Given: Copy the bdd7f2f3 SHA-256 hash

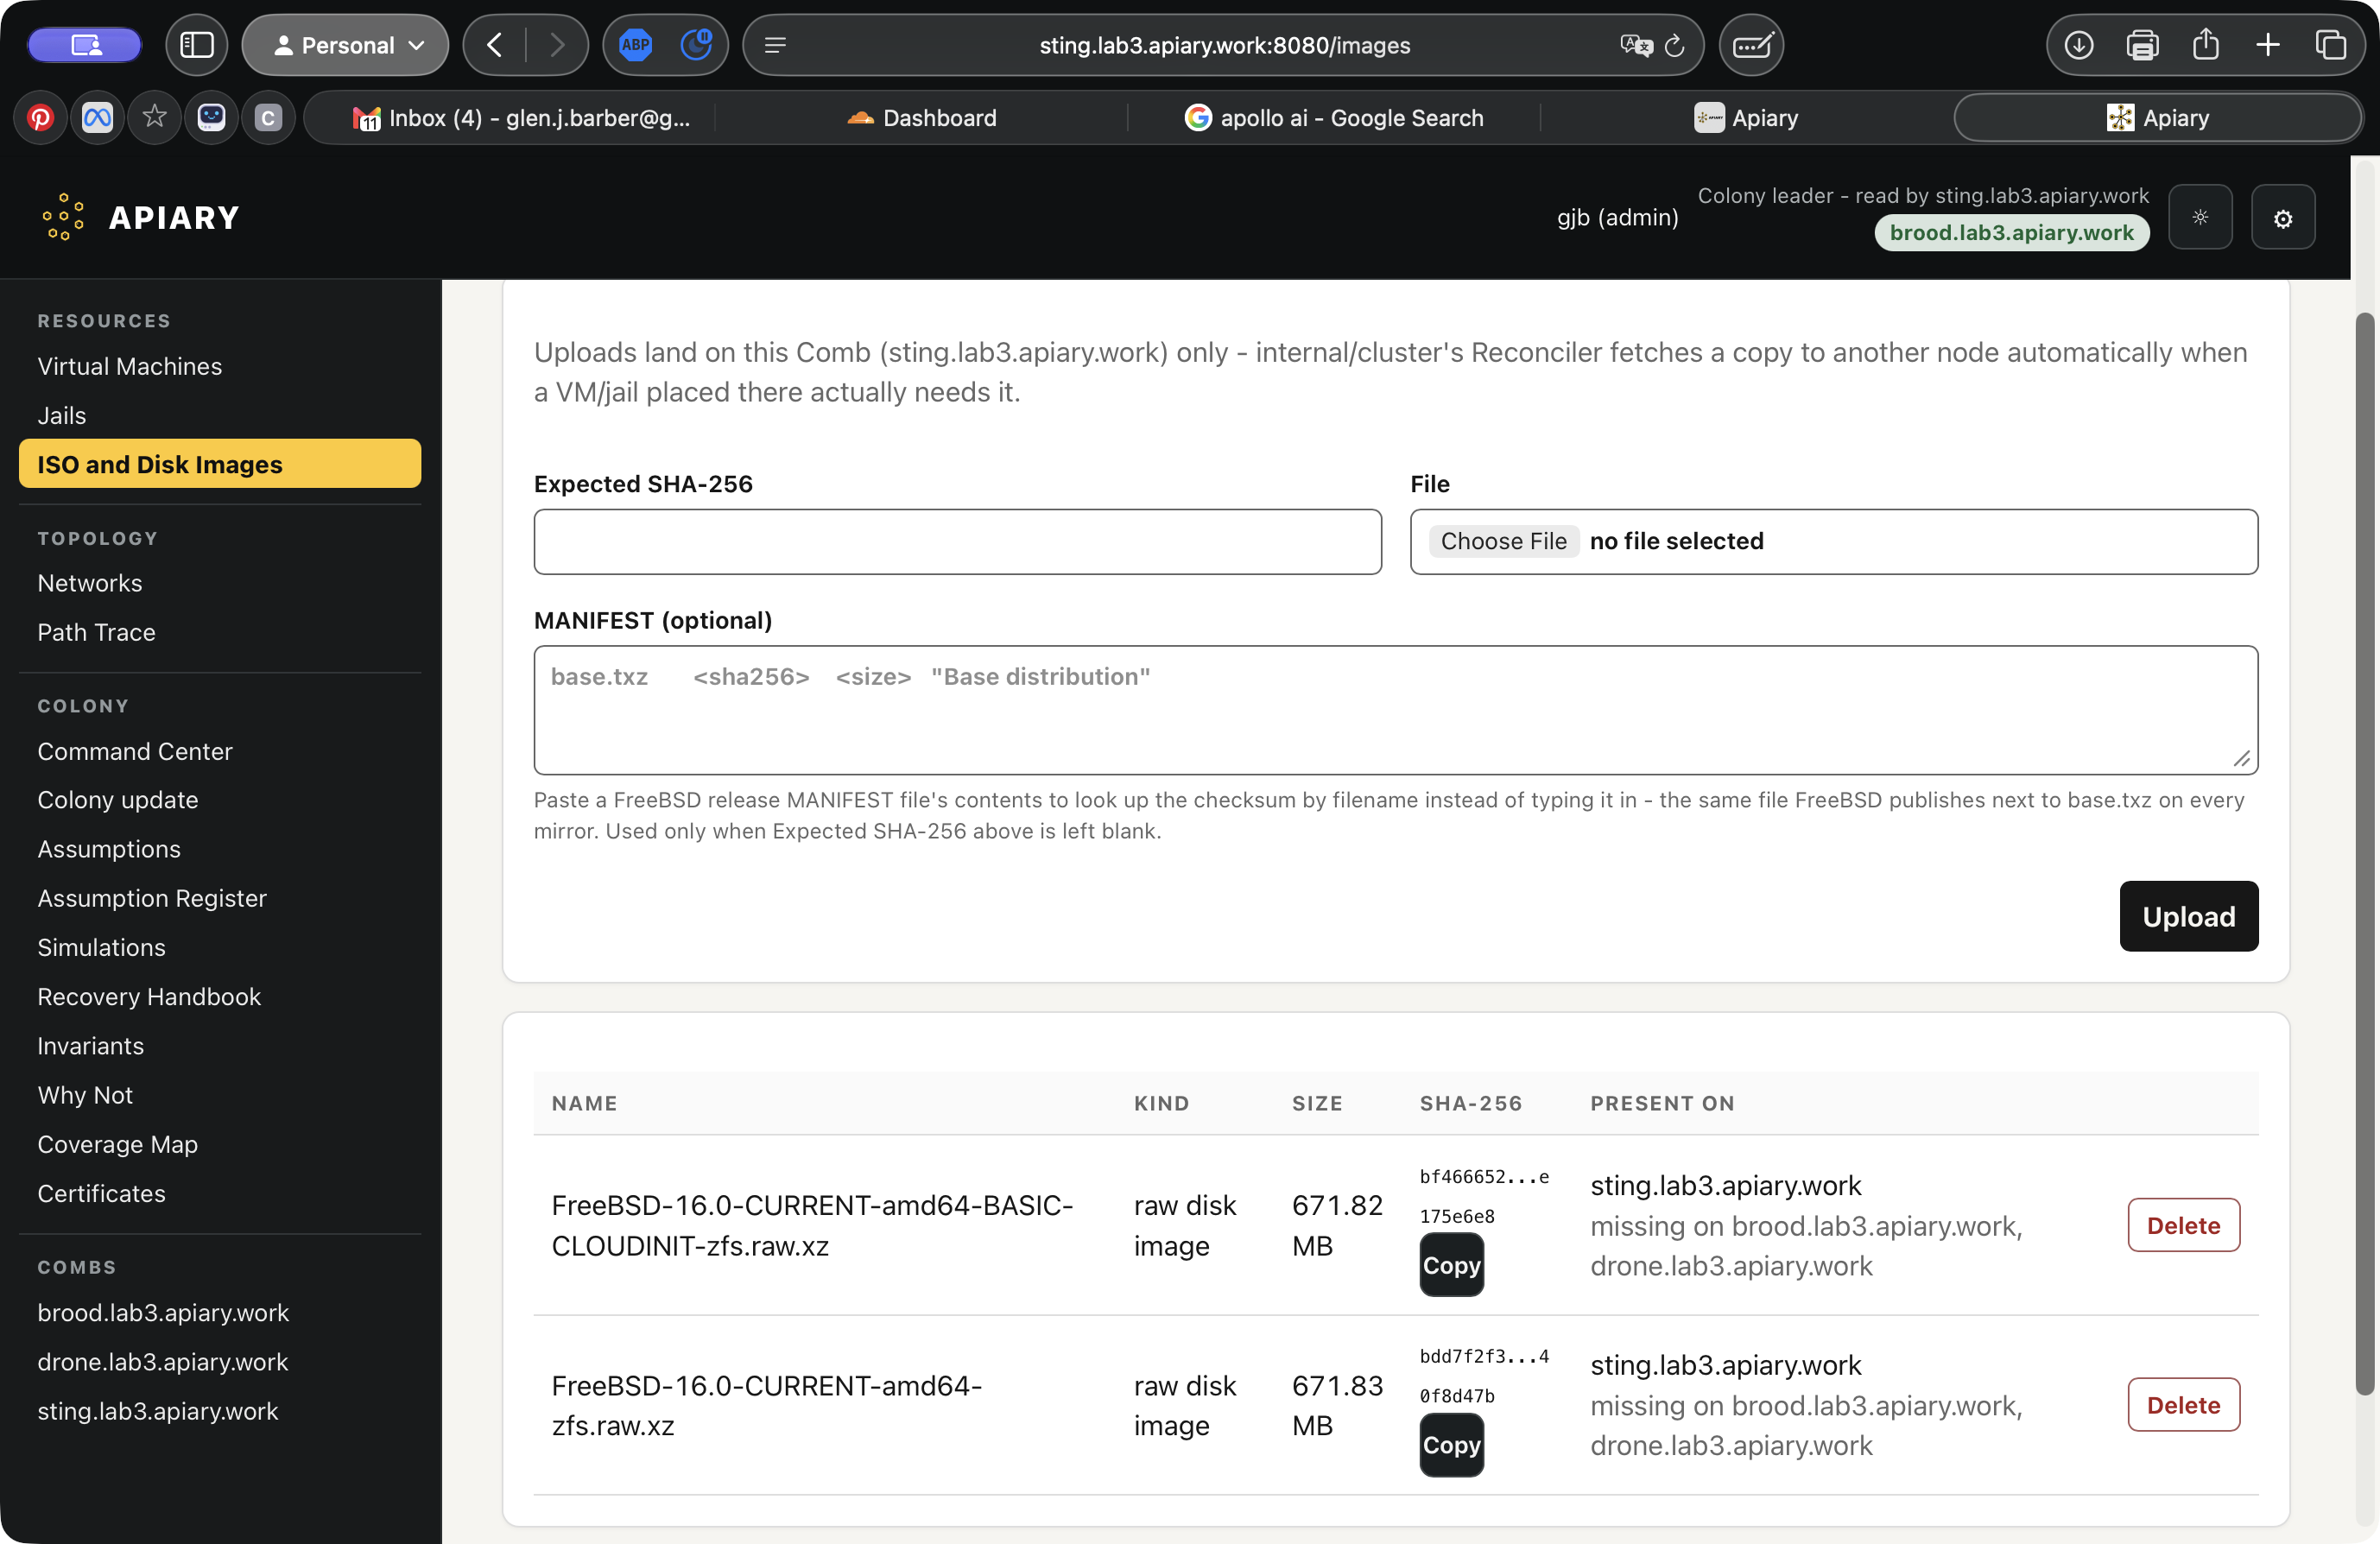Looking at the screenshot, I should tap(1451, 1445).
